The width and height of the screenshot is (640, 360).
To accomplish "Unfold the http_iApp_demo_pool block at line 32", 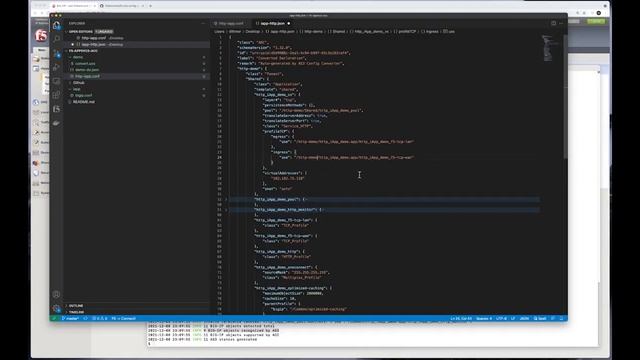I will coord(226,199).
